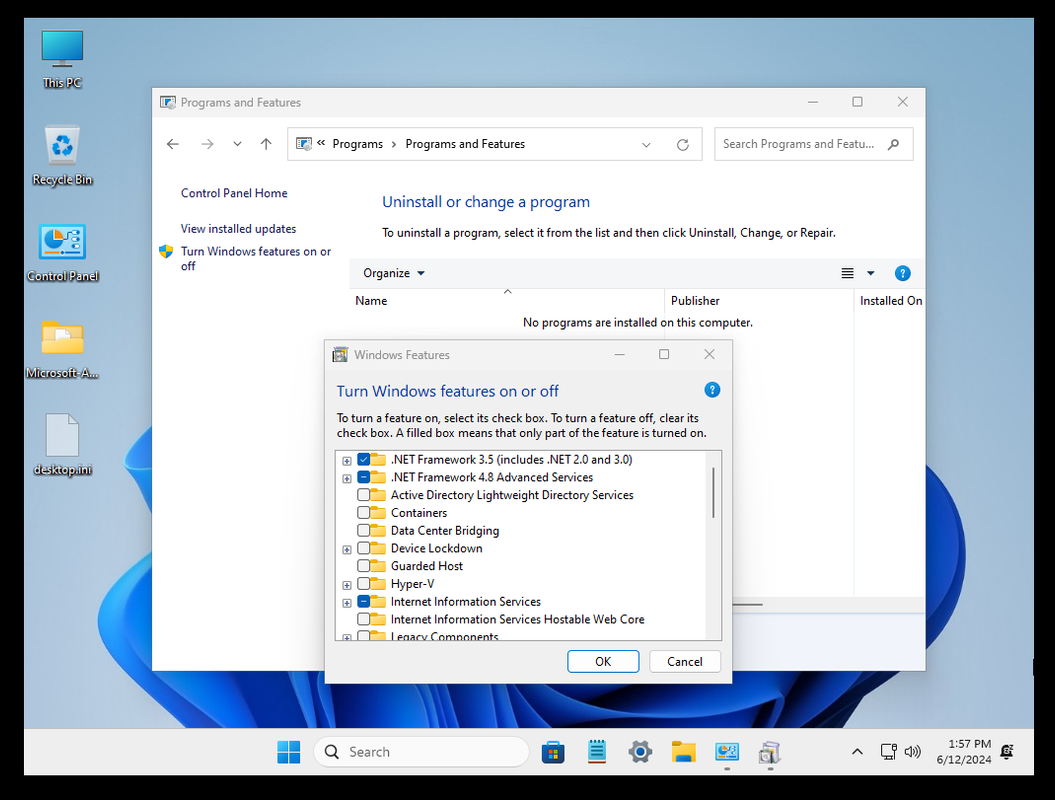Enable Data Center Bridging checkbox
This screenshot has width=1055, height=800.
tap(363, 530)
